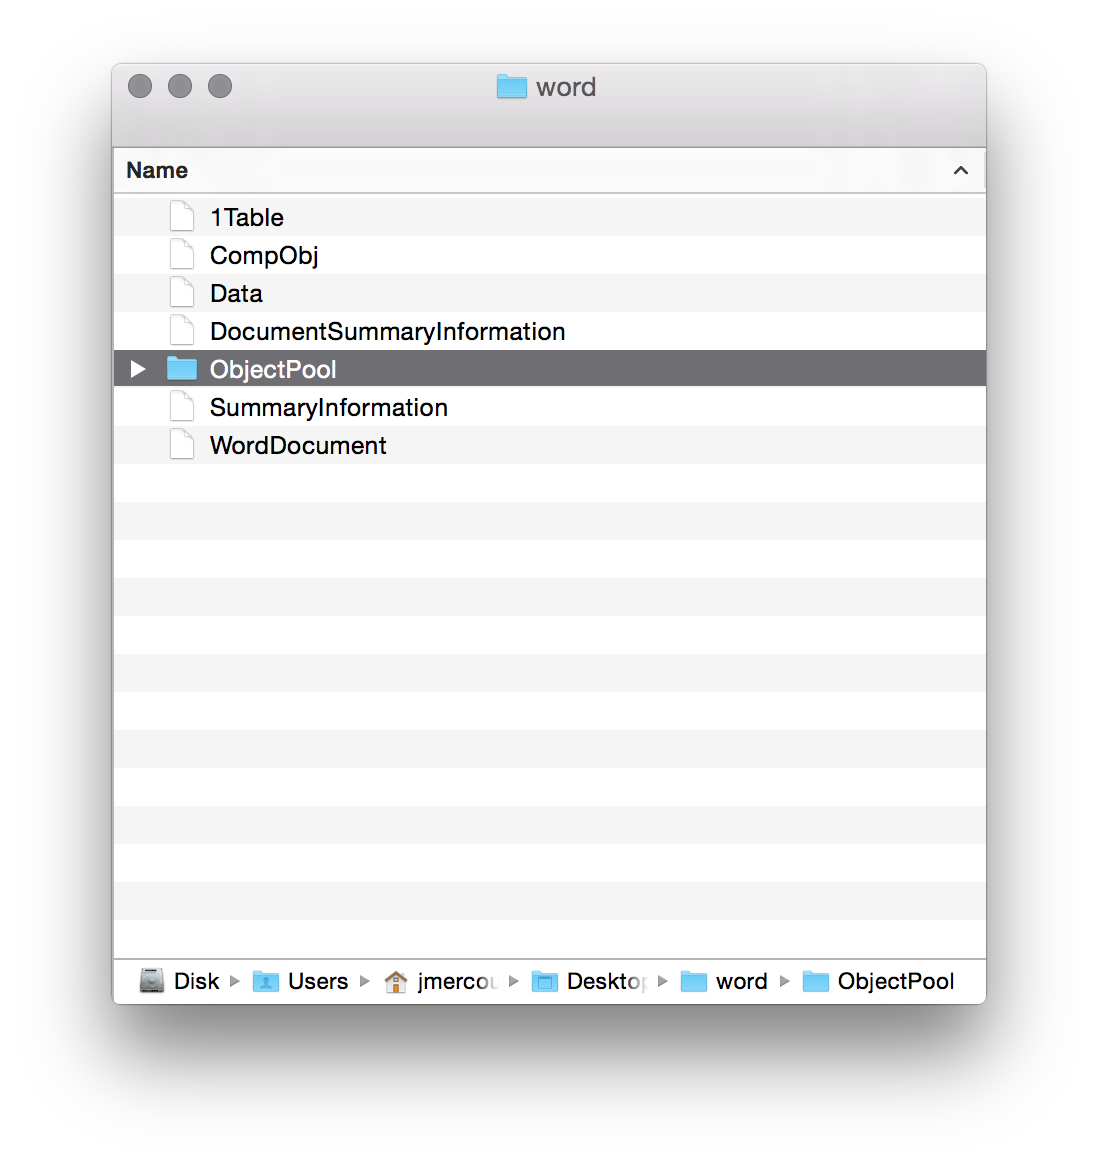Click the Users folder icon in path bar
The image size is (1098, 1164).
(266, 981)
